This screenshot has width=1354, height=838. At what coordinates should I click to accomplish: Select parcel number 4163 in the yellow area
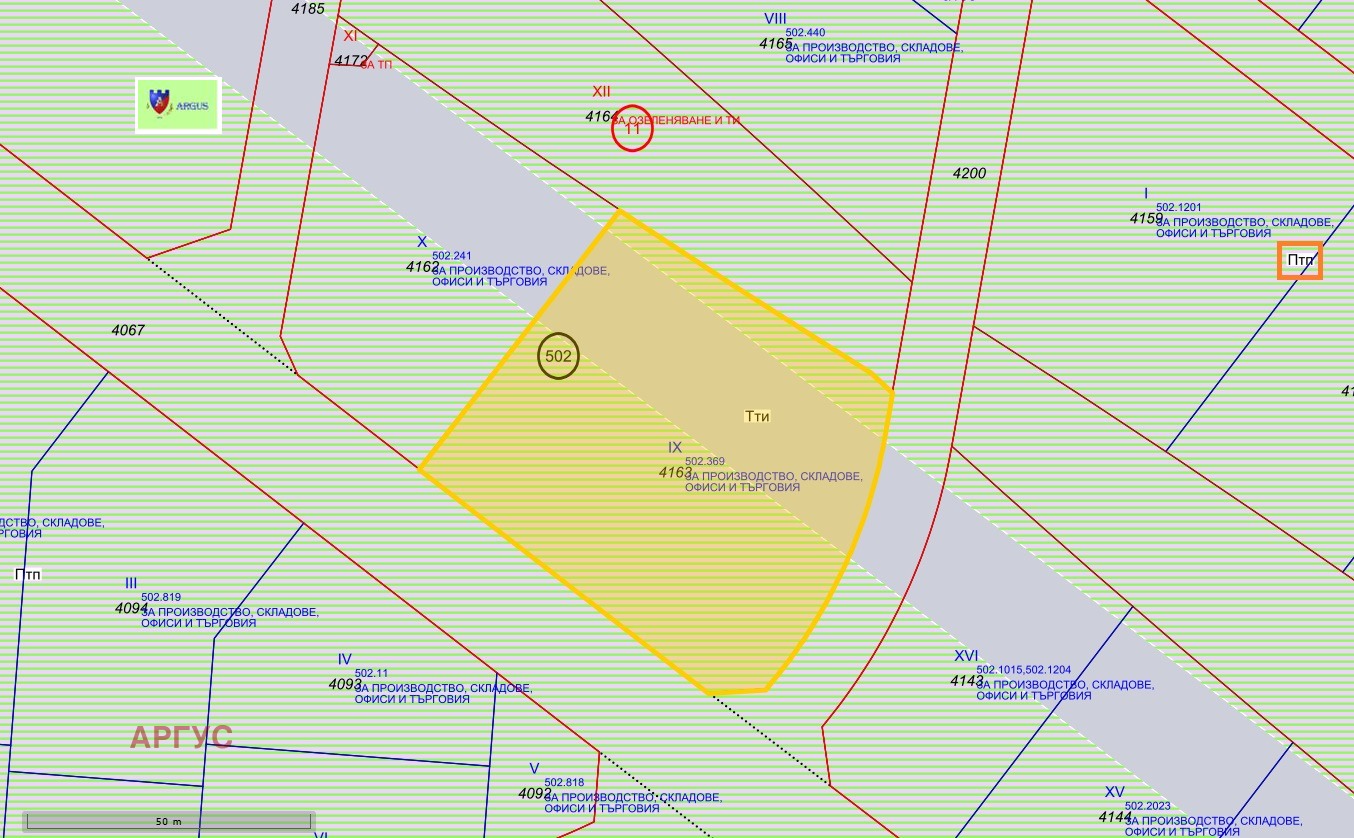point(675,472)
